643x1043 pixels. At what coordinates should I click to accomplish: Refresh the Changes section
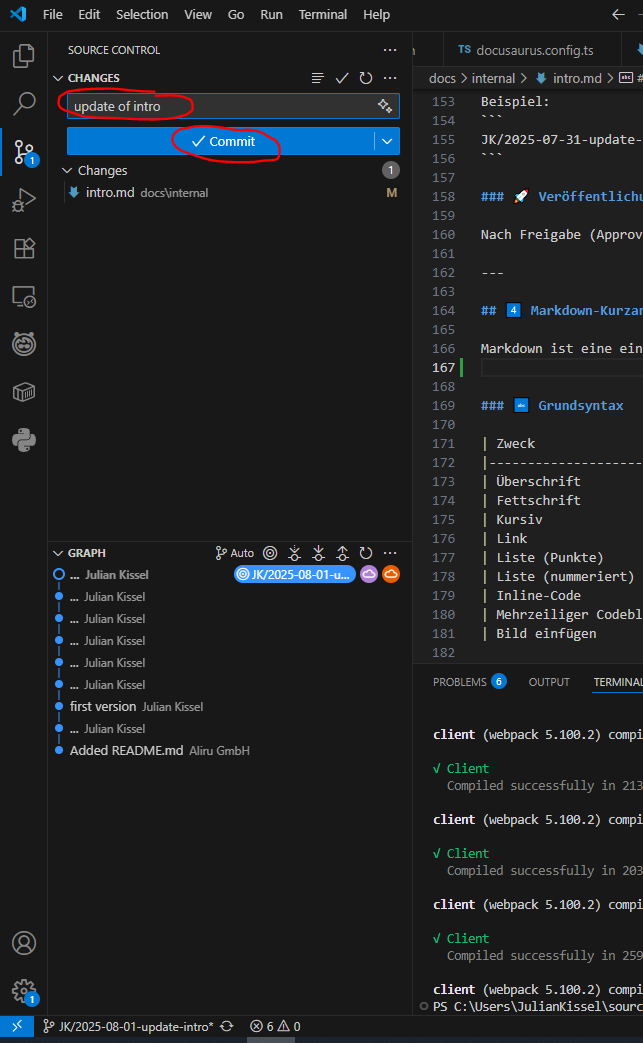(x=366, y=78)
